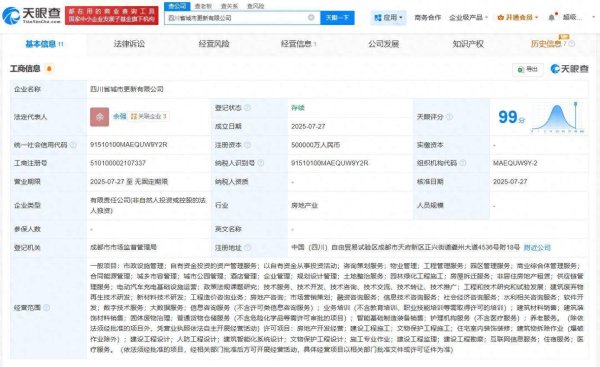Open the user account name menu
This screenshot has width=600, height=367.
tap(572, 18)
